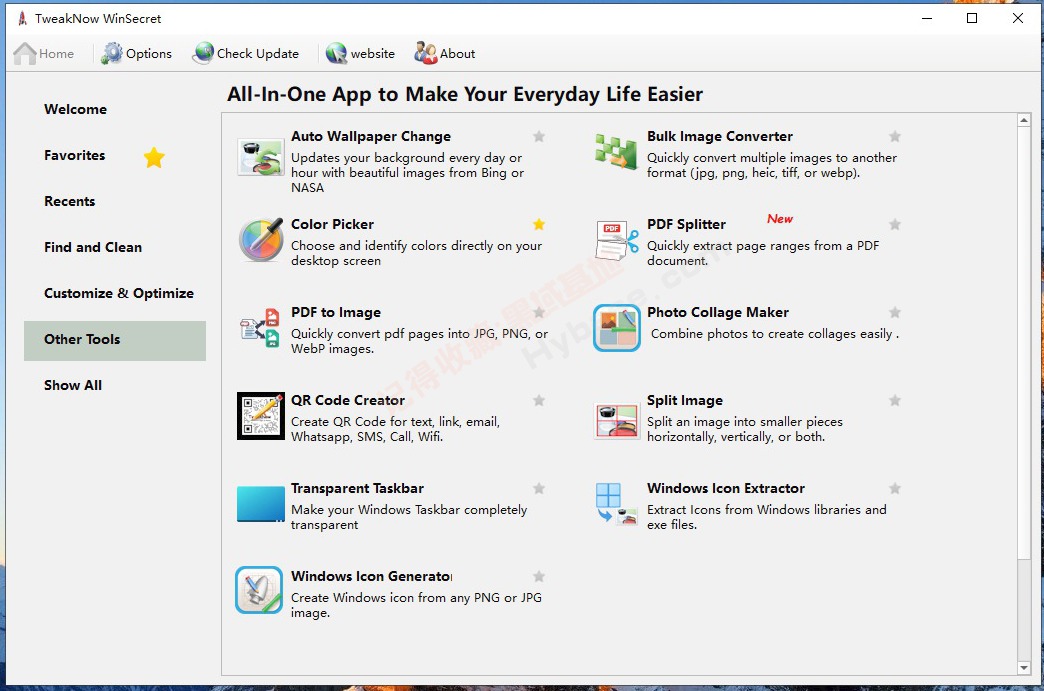Viewport: 1044px width, 691px height.
Task: Click the Color Picker title
Action: (332, 224)
